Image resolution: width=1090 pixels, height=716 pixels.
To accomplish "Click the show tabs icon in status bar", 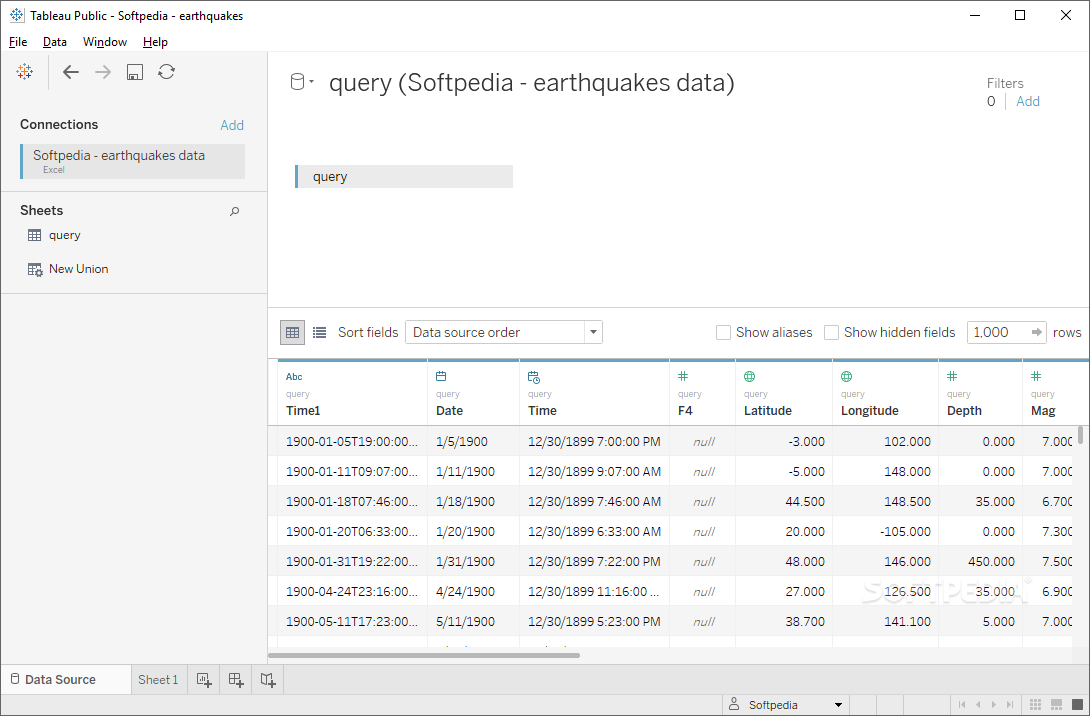I will click(1077, 705).
